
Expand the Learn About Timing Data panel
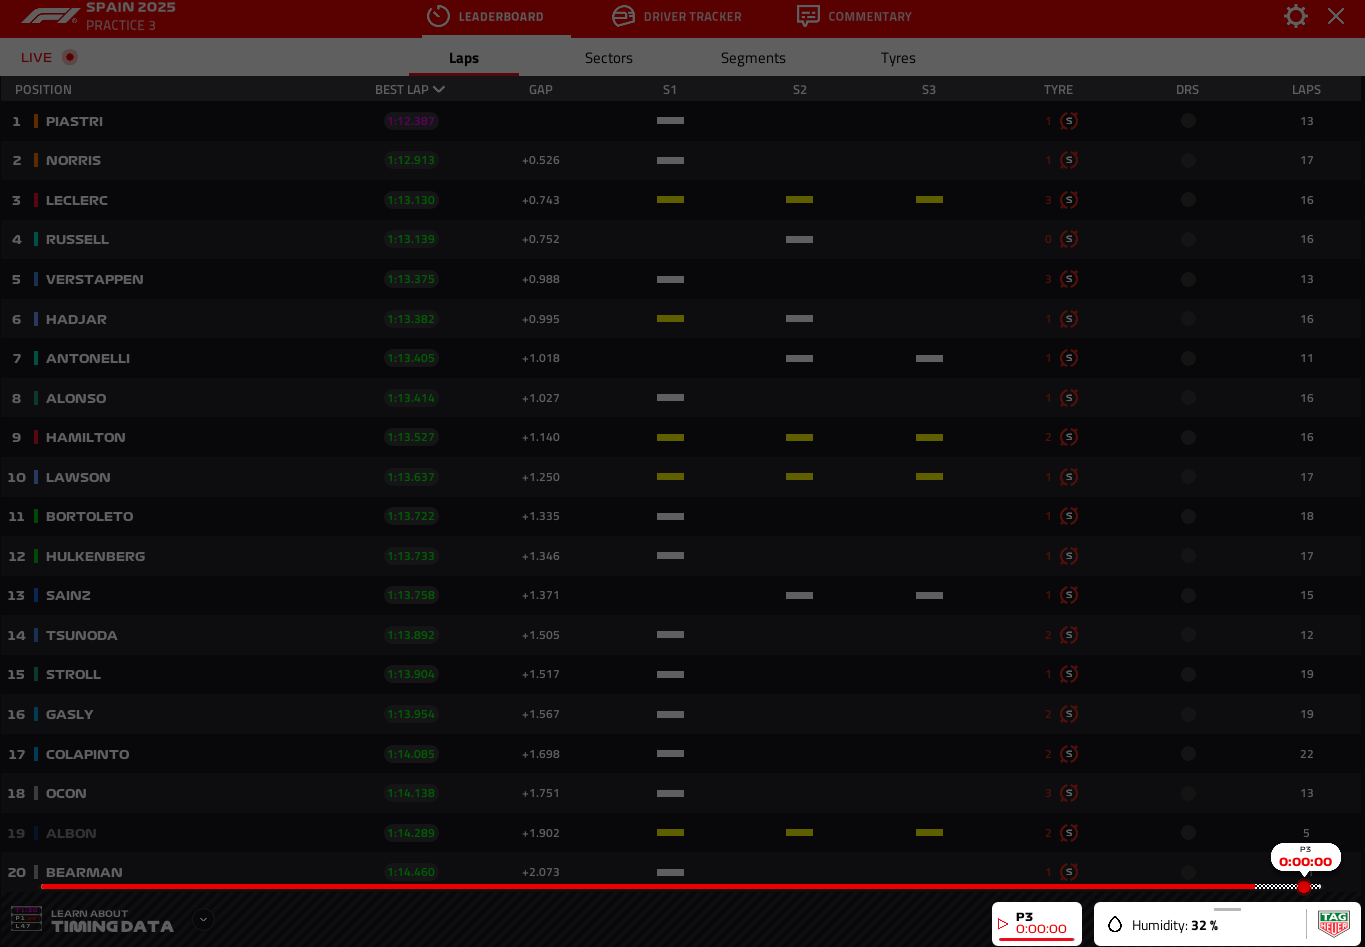click(x=203, y=919)
